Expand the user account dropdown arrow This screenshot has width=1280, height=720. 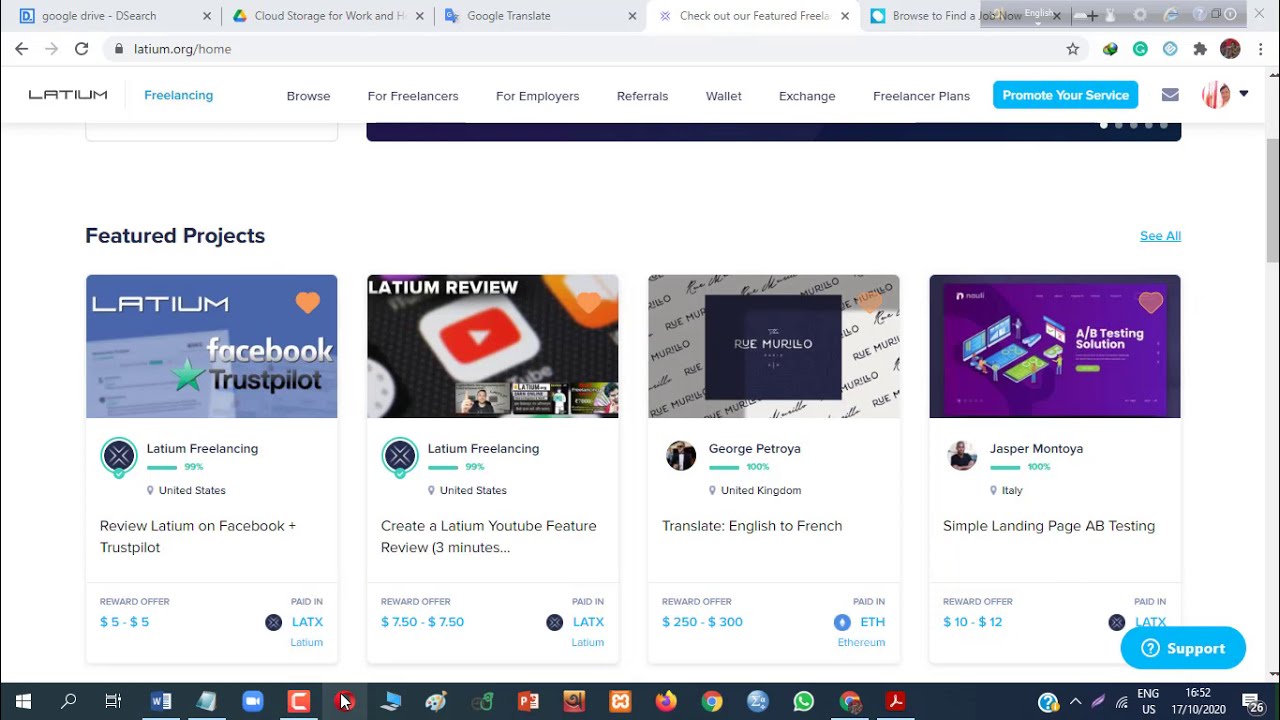pyautogui.click(x=1244, y=94)
